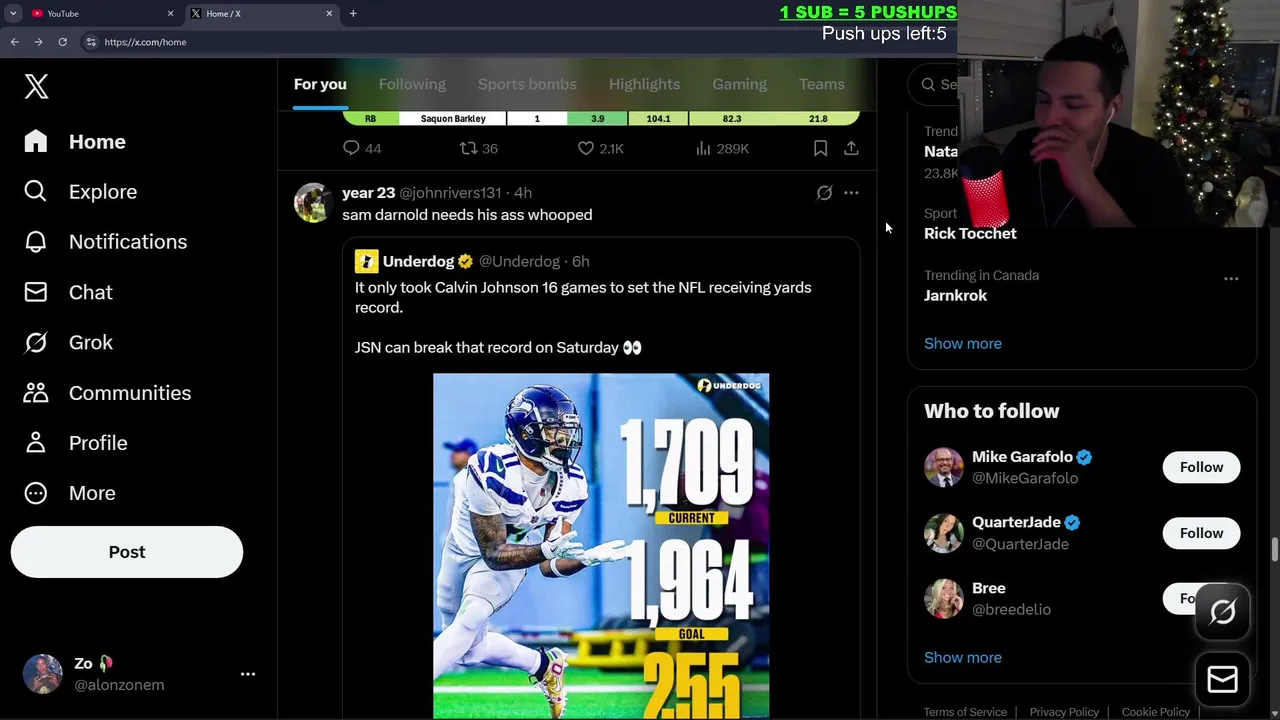The image size is (1280, 720).
Task: Click the Jarnkrok trending topic
Action: click(955, 295)
